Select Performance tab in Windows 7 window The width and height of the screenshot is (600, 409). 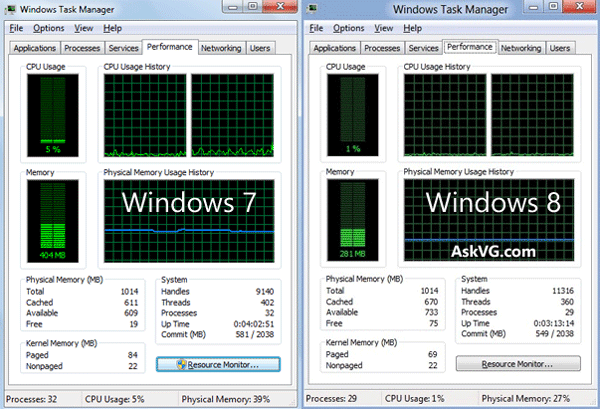tap(170, 47)
